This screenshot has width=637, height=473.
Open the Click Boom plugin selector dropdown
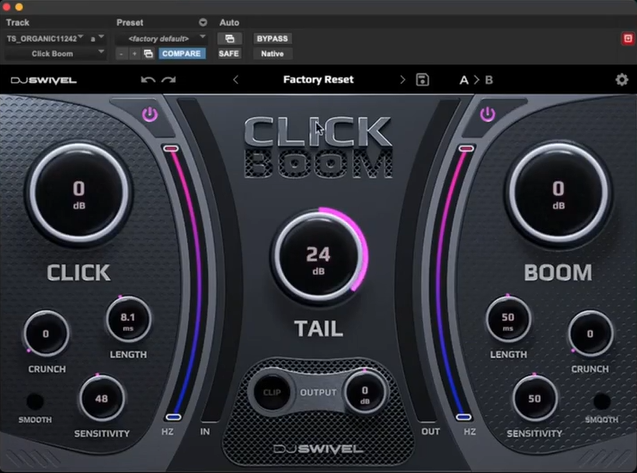pos(55,54)
